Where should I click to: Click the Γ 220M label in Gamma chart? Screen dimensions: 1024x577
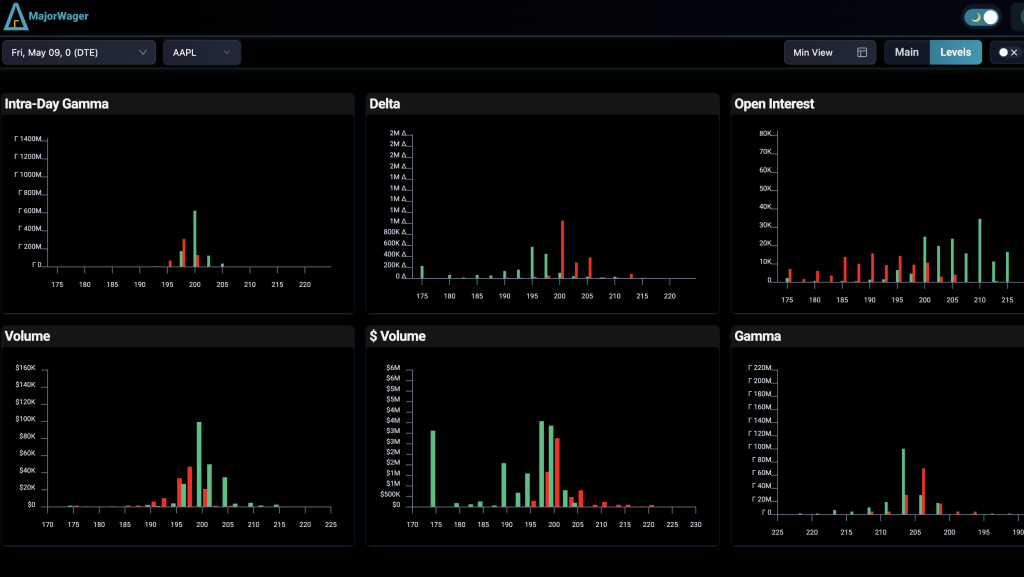click(760, 368)
